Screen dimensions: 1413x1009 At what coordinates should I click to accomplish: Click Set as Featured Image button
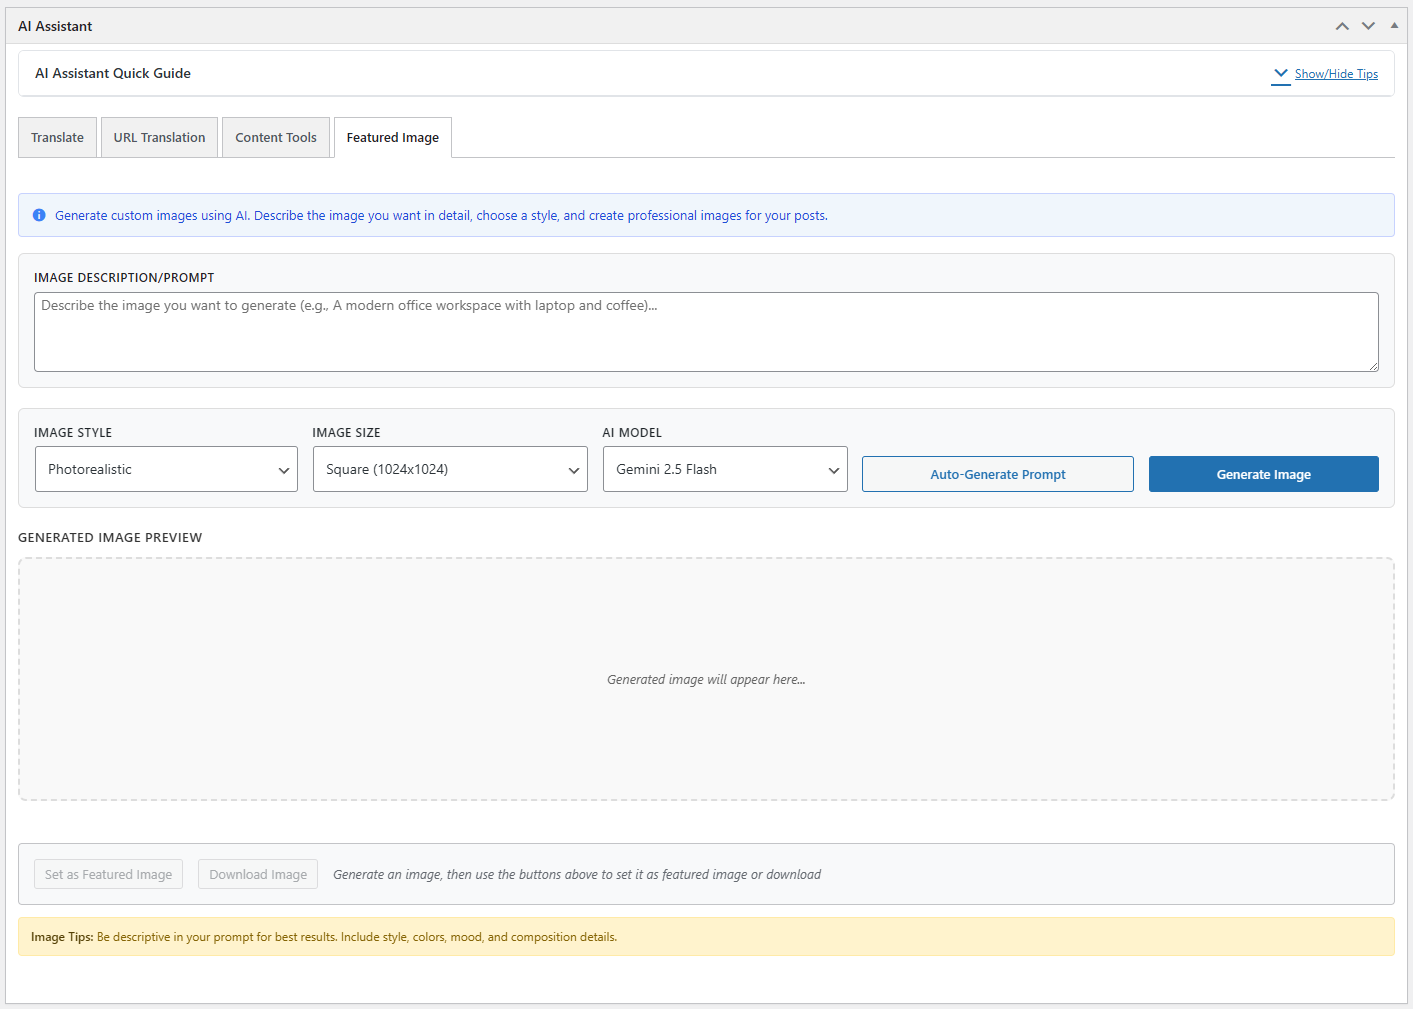pos(108,874)
